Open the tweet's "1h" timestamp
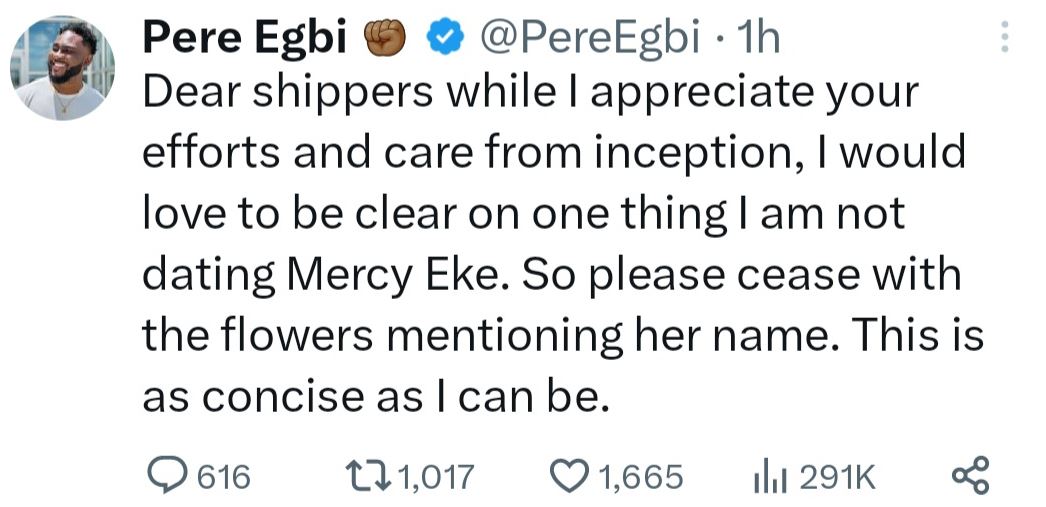Viewport: 1046px width, 507px height. (757, 39)
